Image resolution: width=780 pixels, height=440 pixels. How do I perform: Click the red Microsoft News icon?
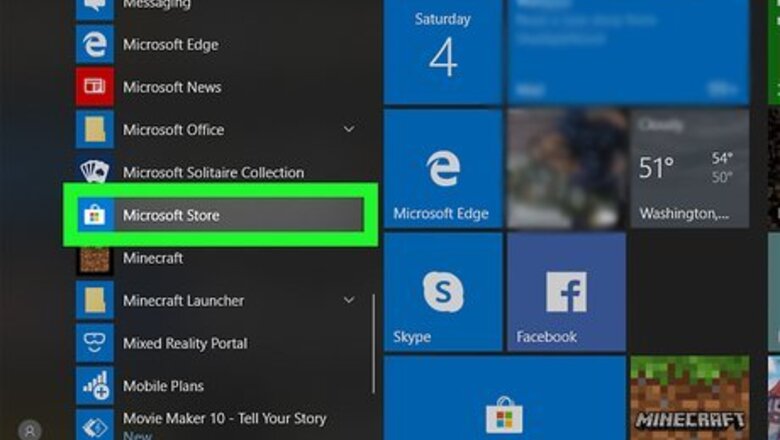95,88
